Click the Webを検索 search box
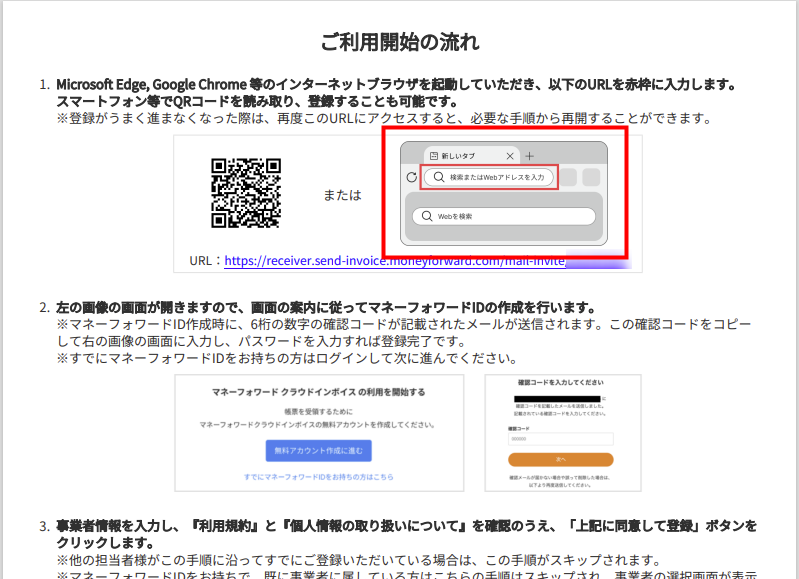Screen dimensions: 799x579 click(x=507, y=216)
